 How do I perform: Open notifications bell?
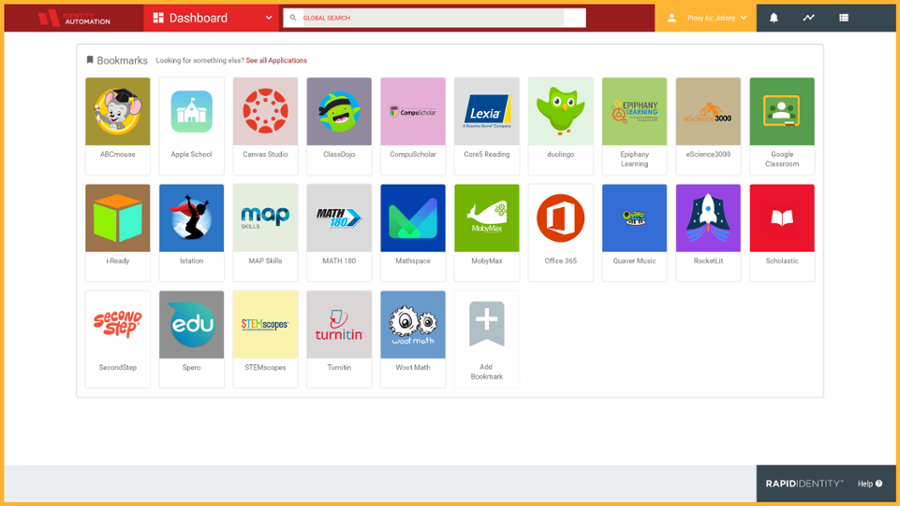(774, 18)
